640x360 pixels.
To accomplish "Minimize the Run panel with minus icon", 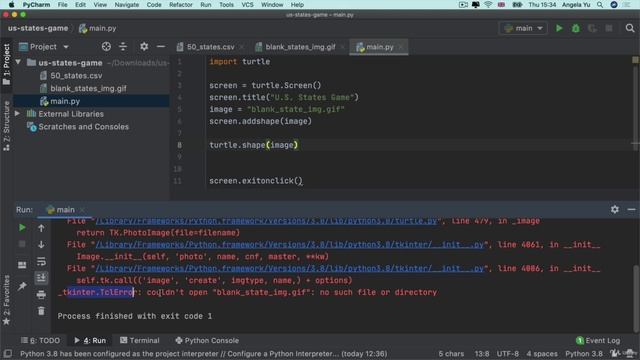I will click(631, 209).
